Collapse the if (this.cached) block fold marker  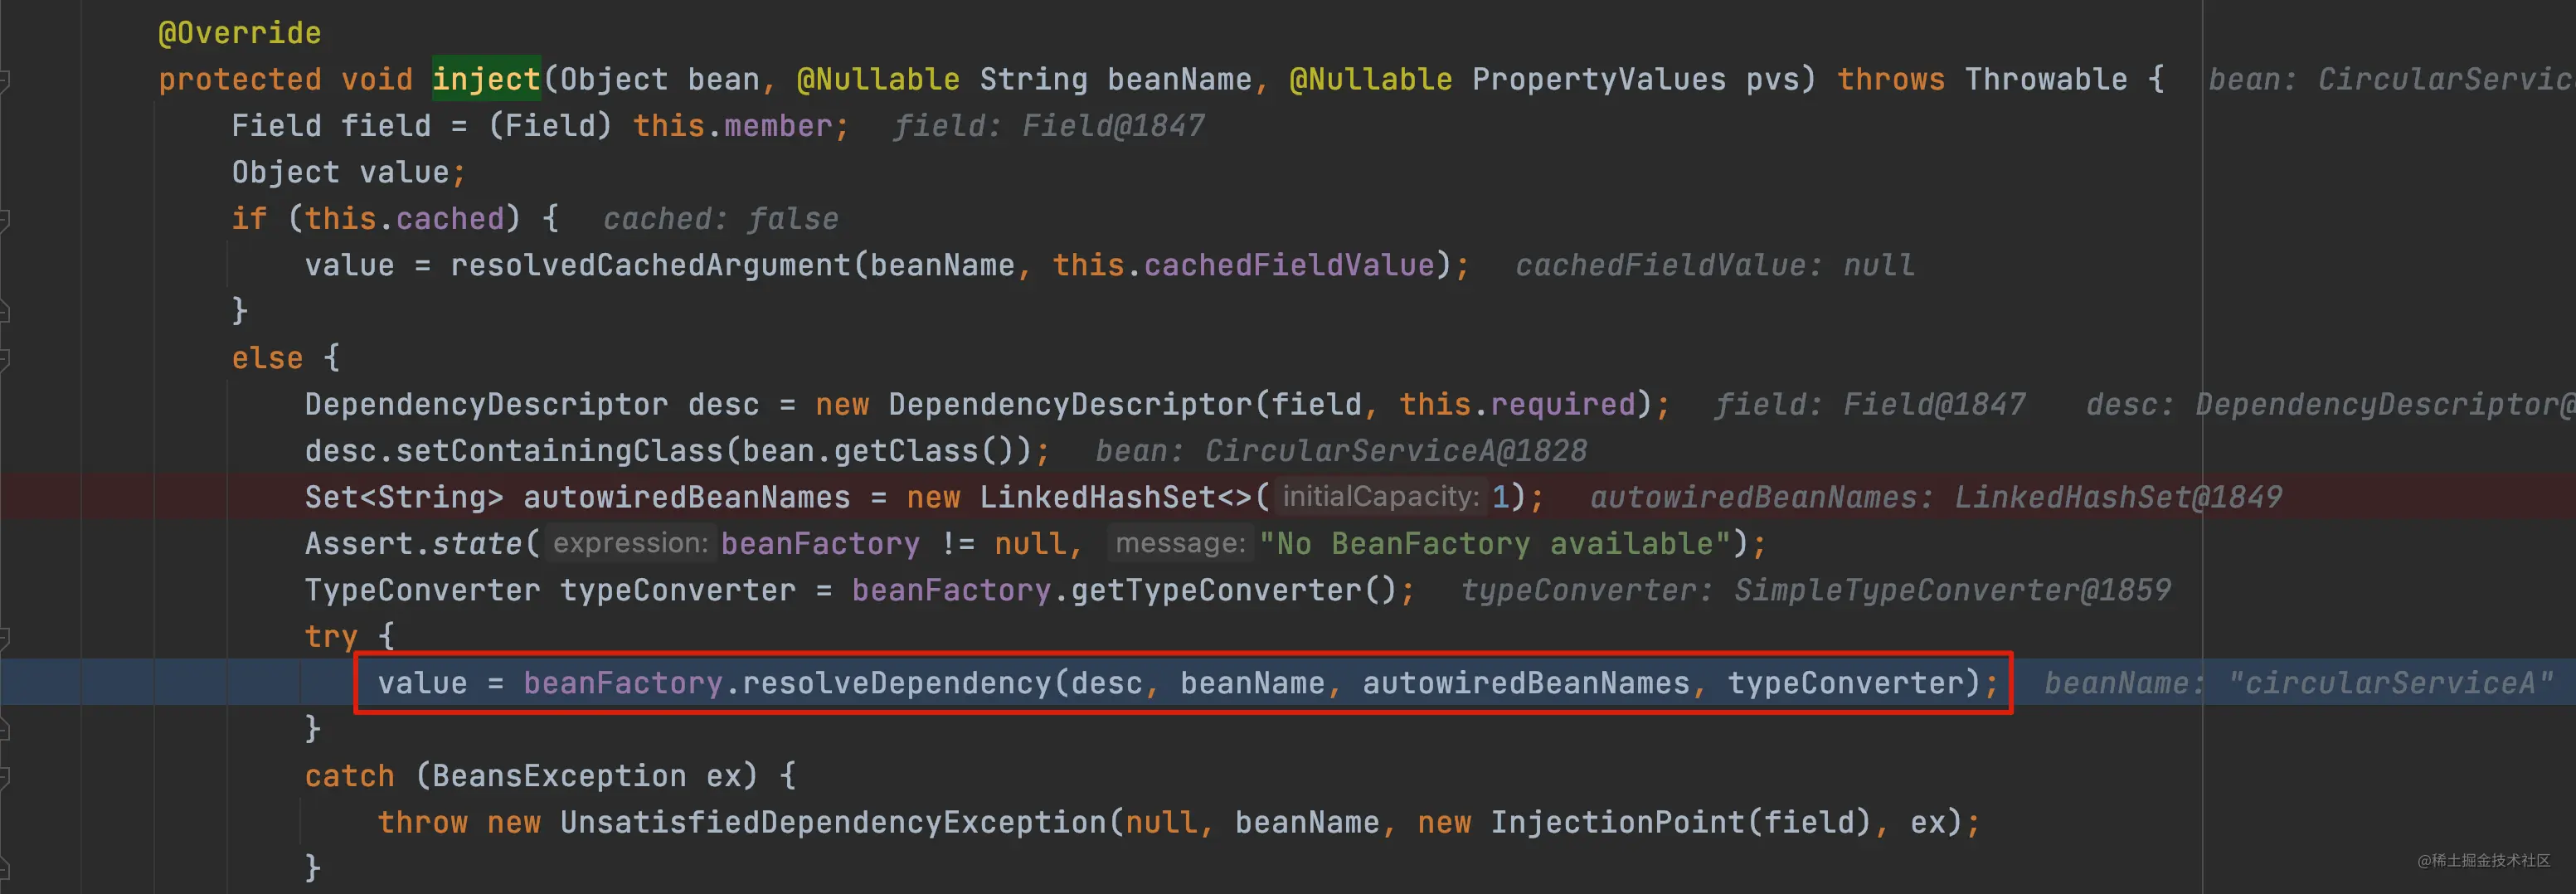coord(5,218)
